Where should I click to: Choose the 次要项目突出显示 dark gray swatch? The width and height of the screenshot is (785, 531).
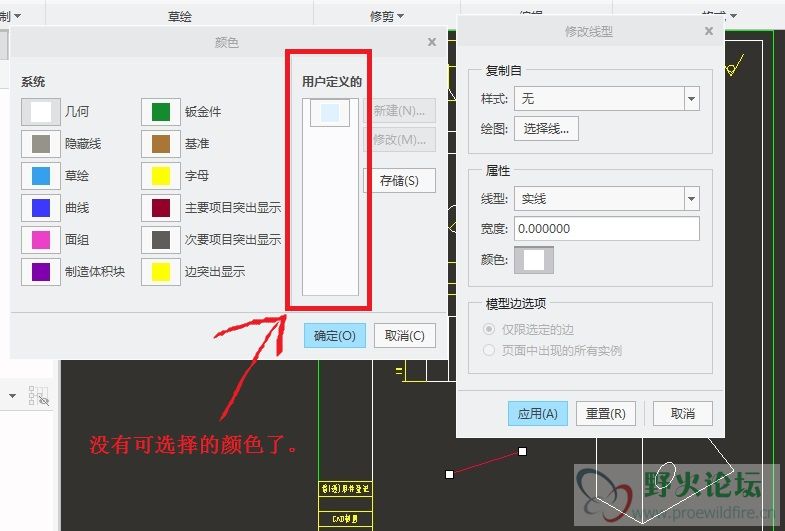pyautogui.click(x=161, y=240)
